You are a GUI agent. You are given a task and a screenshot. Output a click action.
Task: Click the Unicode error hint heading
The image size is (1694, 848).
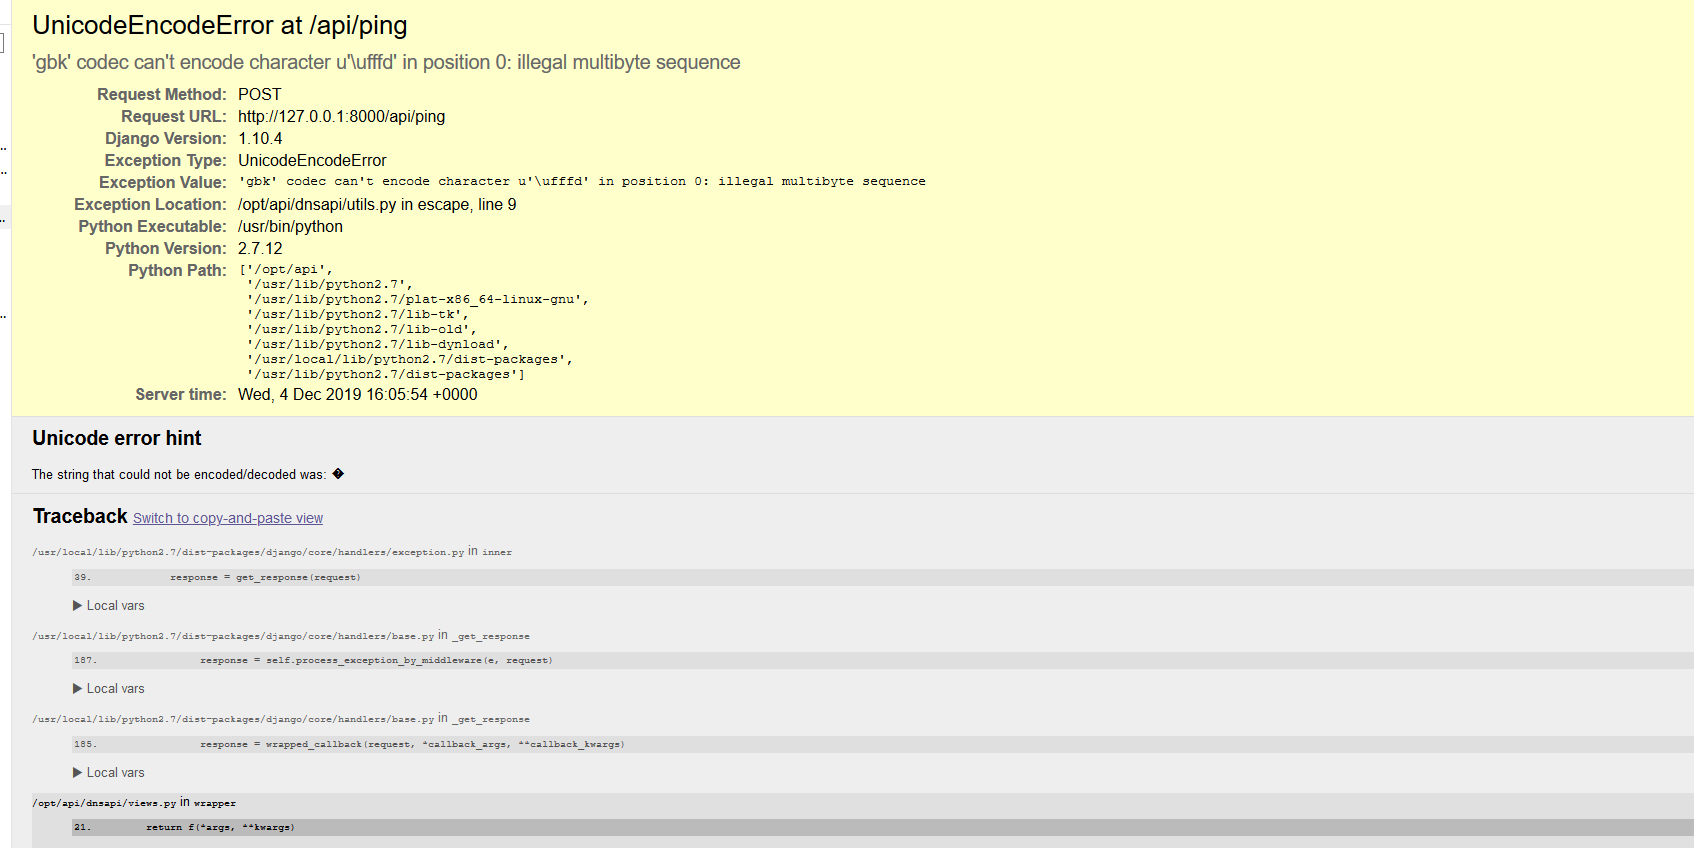[117, 438]
